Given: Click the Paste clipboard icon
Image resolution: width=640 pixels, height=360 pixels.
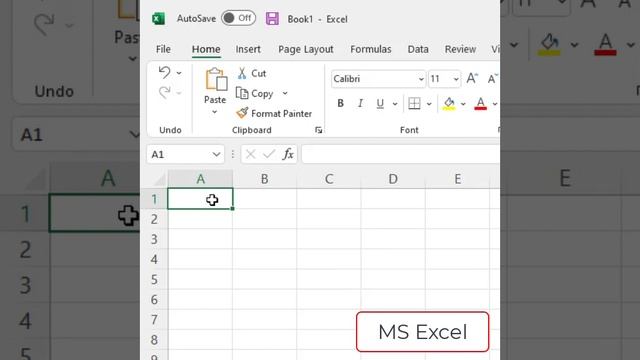Looking at the screenshot, I should coord(216,80).
